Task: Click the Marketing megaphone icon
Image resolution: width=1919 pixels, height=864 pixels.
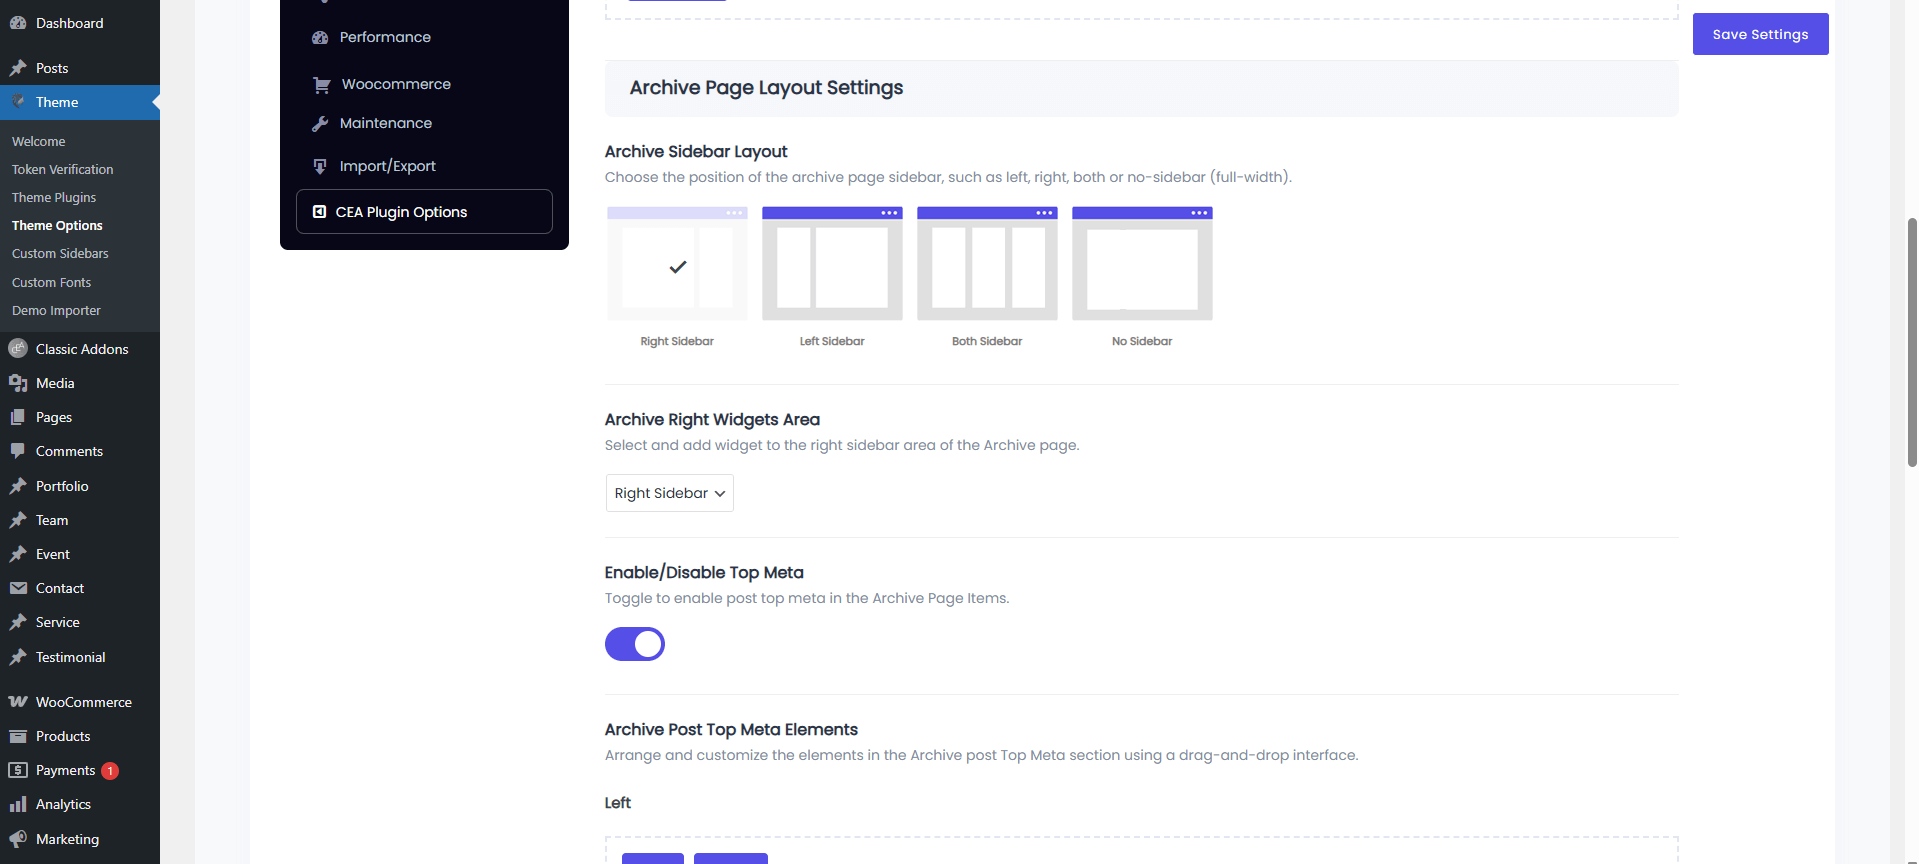Action: 18,839
